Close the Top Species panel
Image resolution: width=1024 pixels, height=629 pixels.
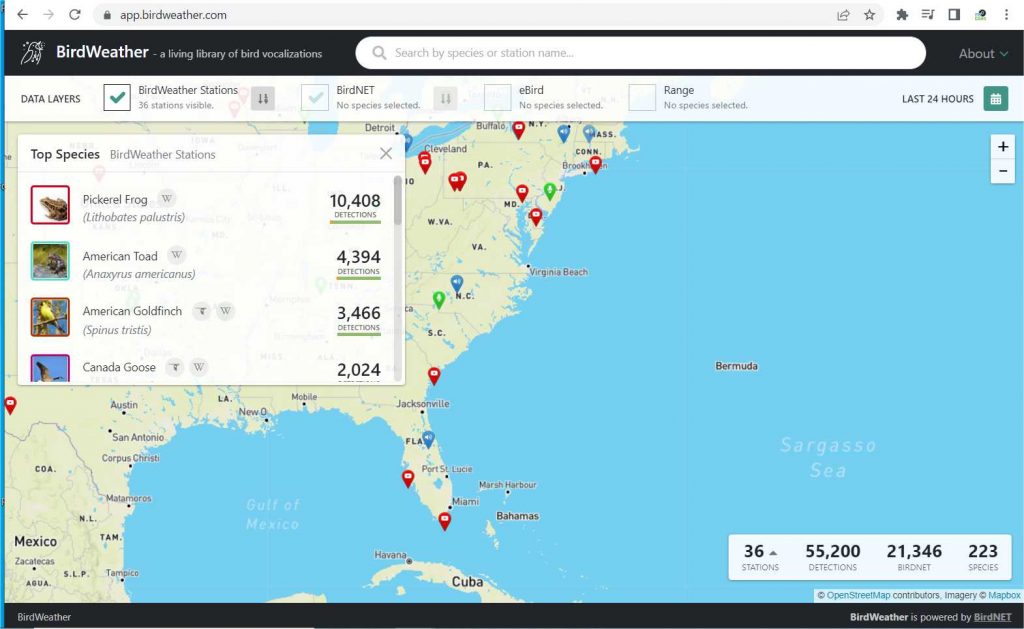click(386, 153)
